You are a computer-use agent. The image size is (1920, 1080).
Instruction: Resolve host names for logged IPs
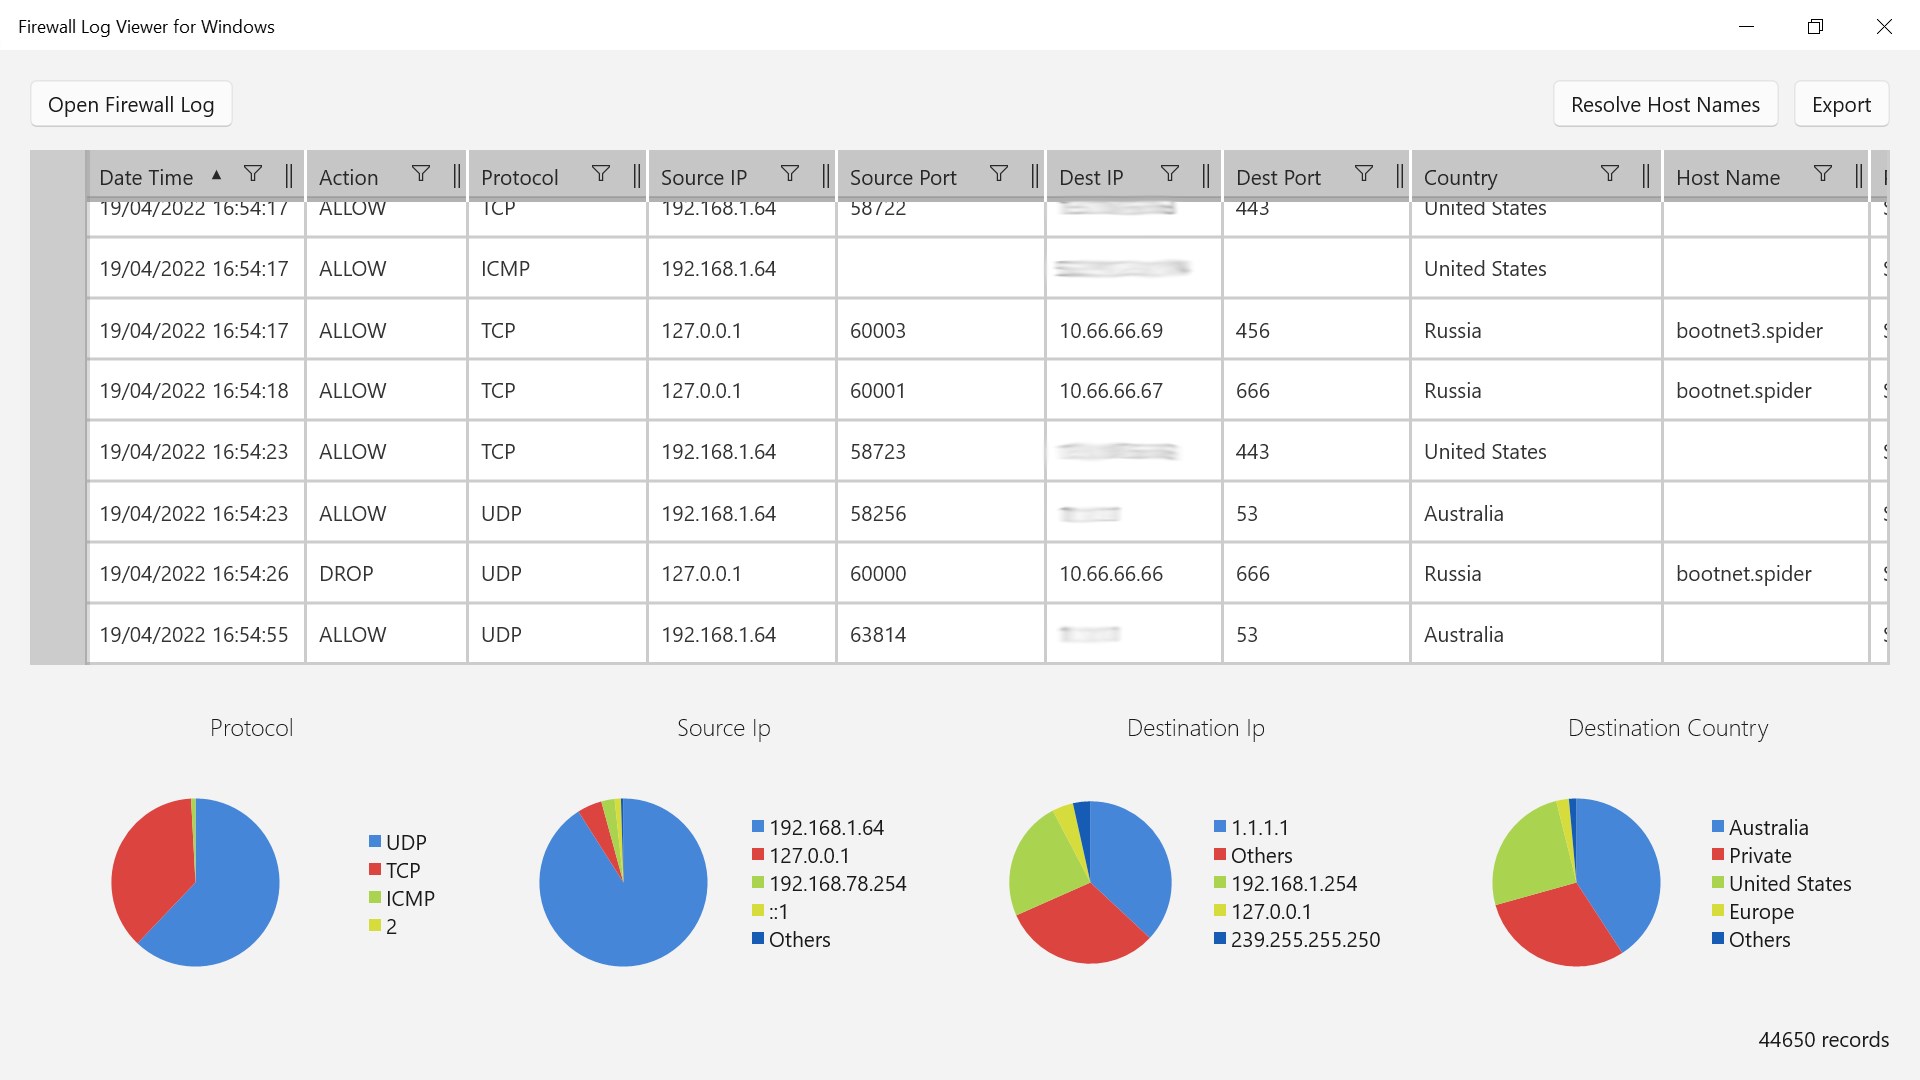point(1664,103)
